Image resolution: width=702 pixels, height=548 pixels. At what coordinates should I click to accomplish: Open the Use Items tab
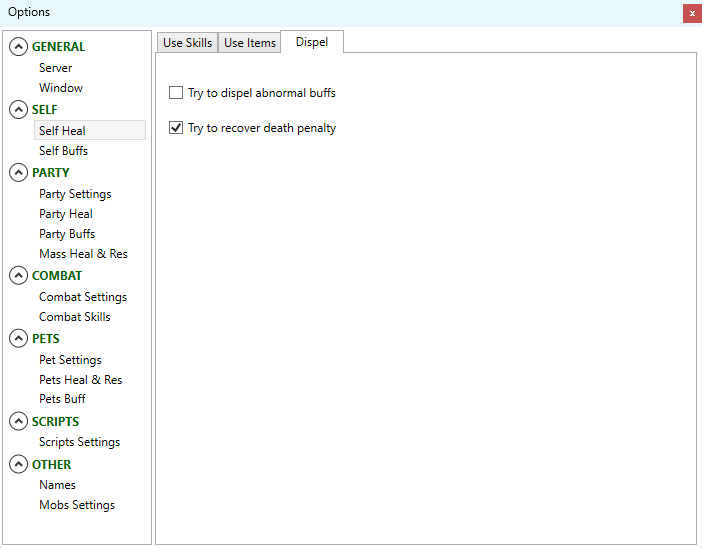click(249, 43)
